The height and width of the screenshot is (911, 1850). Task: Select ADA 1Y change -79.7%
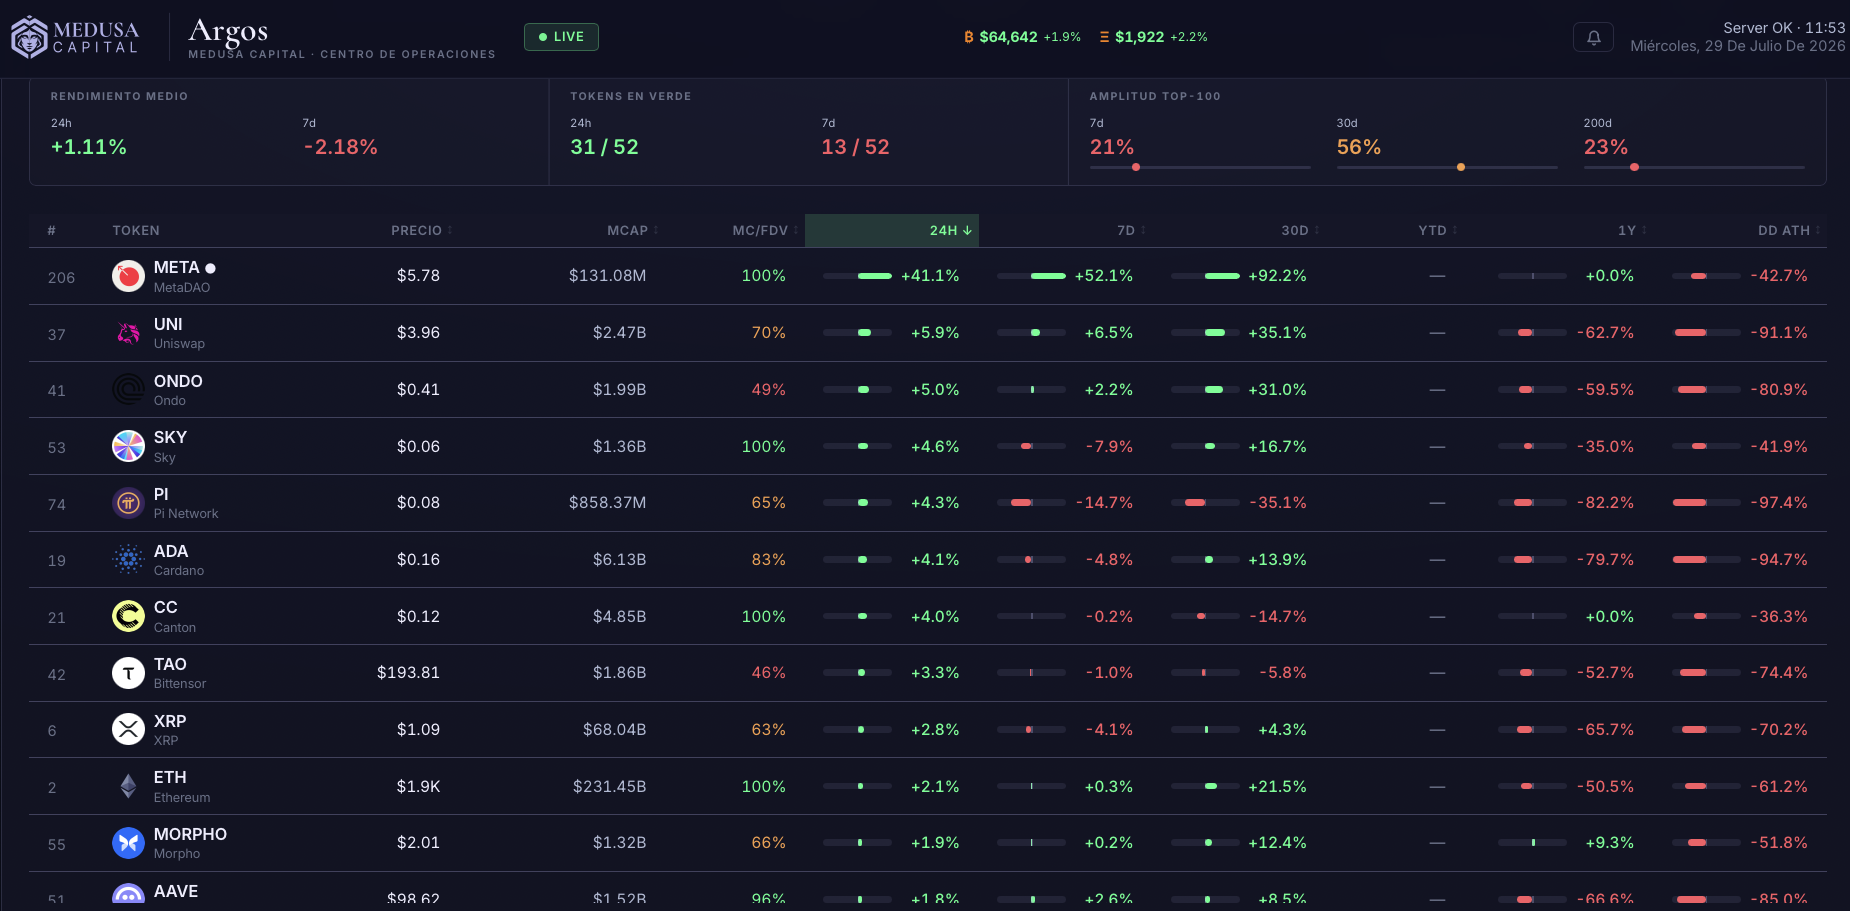pos(1605,560)
